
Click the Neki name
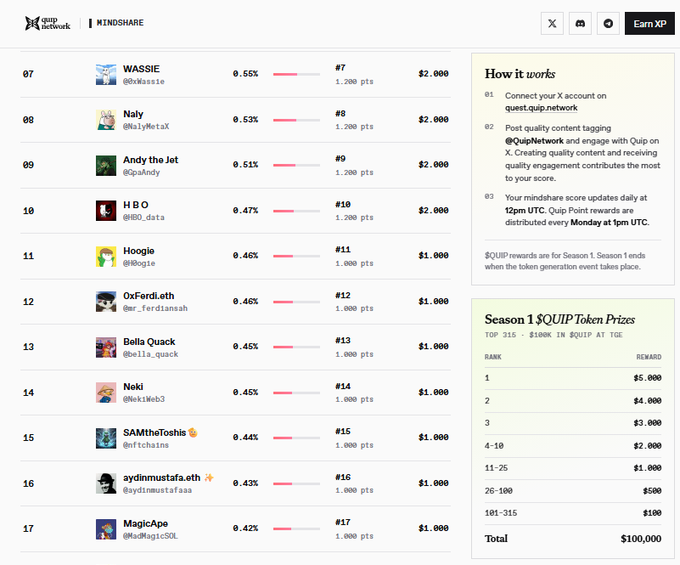[x=133, y=387]
